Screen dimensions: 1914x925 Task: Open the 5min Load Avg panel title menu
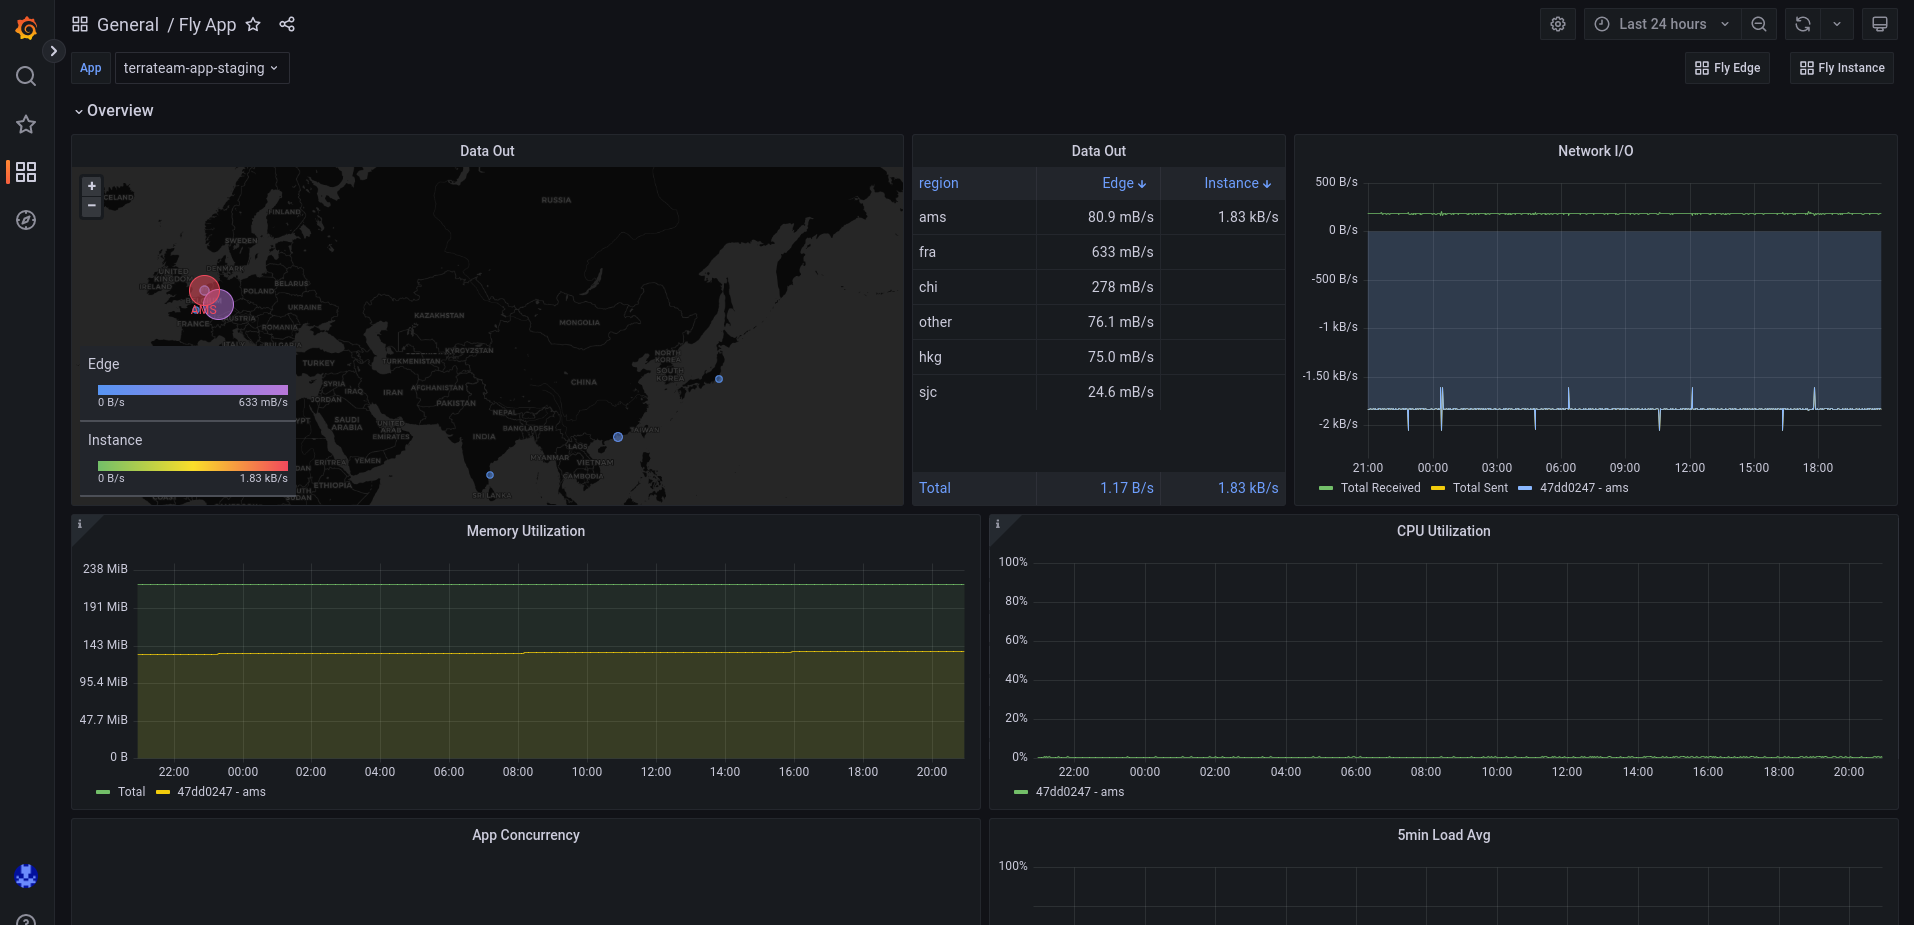click(x=1443, y=835)
